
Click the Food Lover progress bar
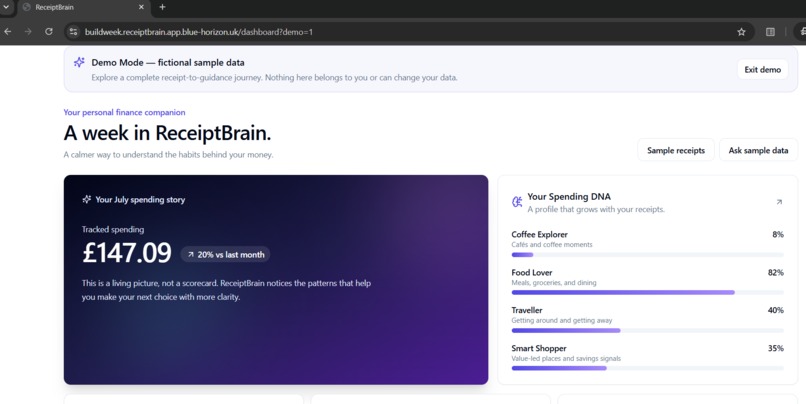[647, 292]
